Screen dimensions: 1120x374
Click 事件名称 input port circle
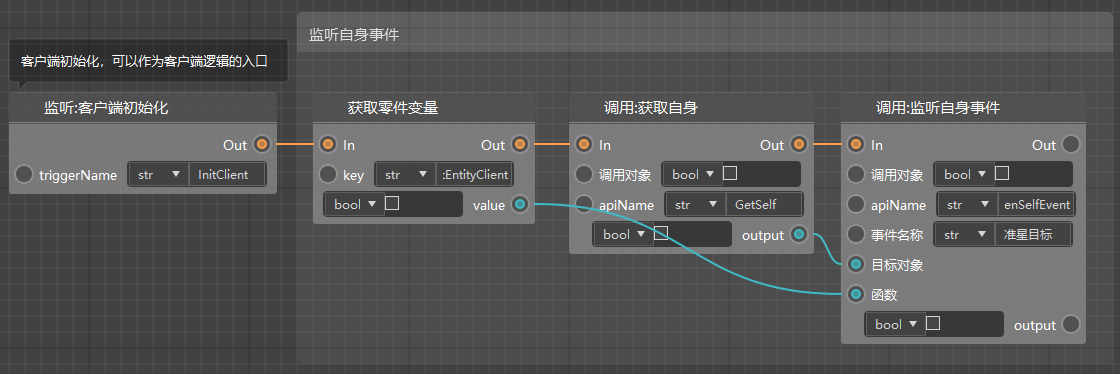(x=855, y=234)
